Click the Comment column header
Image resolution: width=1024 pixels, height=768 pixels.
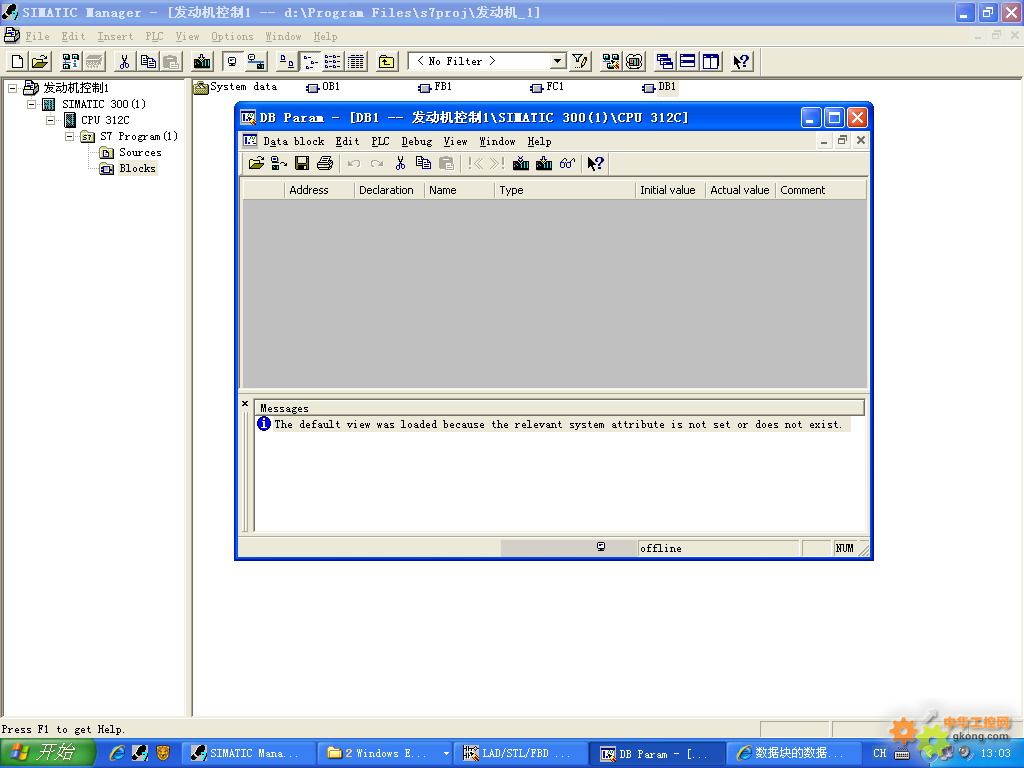pos(821,190)
